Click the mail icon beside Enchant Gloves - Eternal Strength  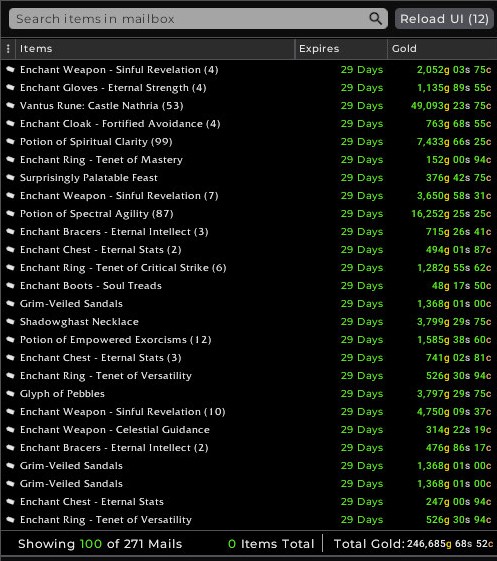click(x=10, y=87)
